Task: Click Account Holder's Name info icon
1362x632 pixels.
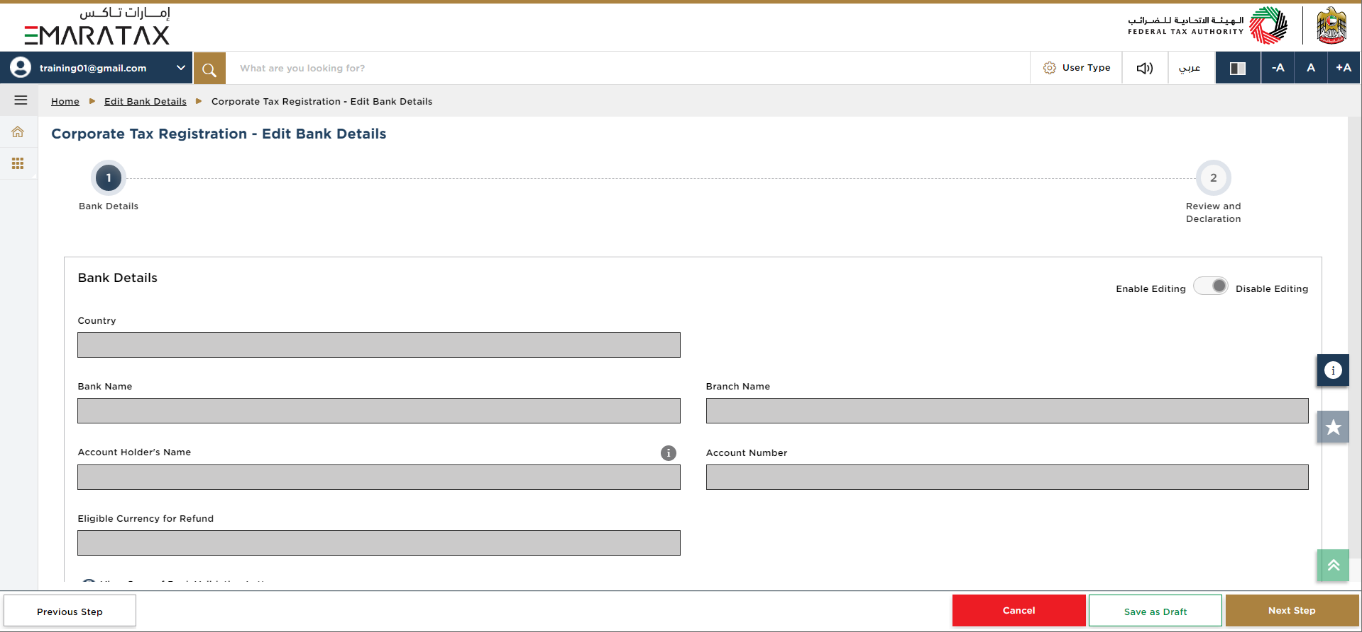Action: tap(669, 453)
